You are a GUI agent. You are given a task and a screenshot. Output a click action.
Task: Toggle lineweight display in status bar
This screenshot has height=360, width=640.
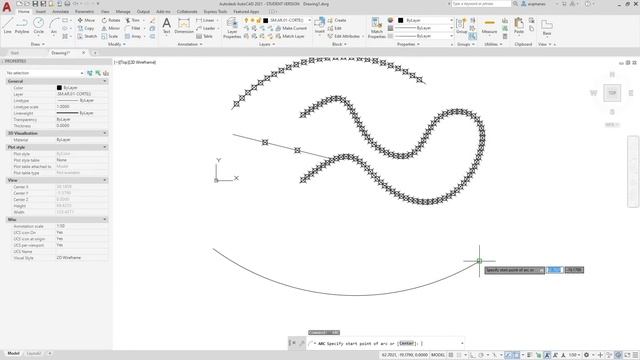(530, 355)
